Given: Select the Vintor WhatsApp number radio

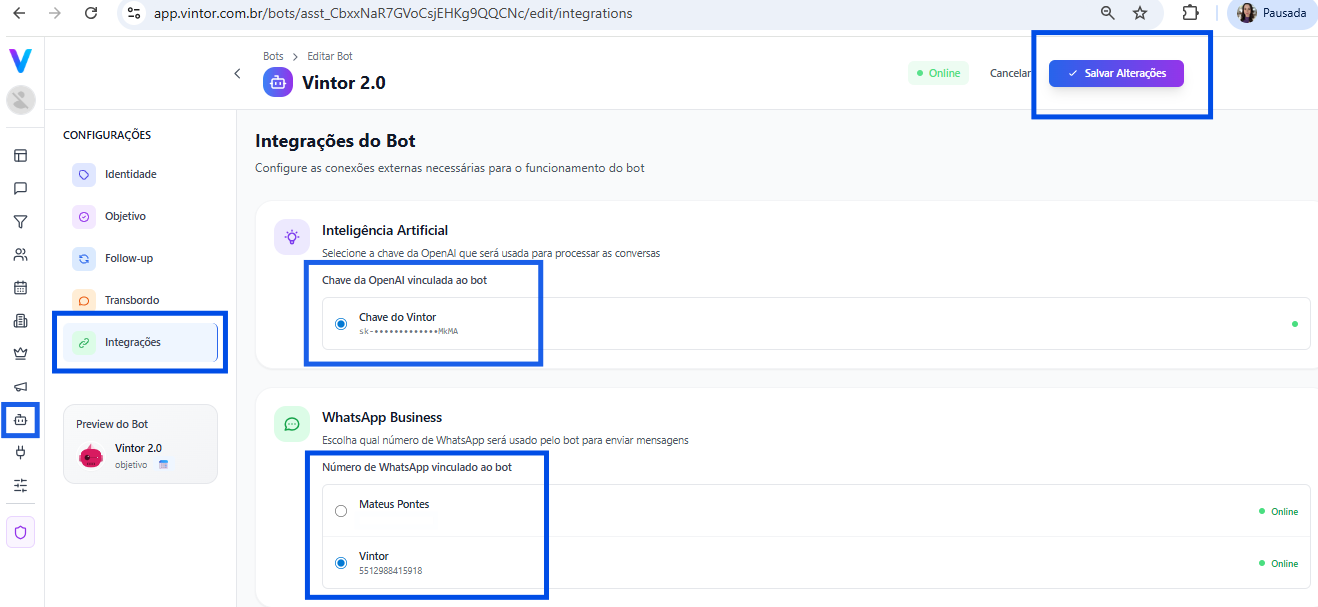Looking at the screenshot, I should tap(341, 563).
